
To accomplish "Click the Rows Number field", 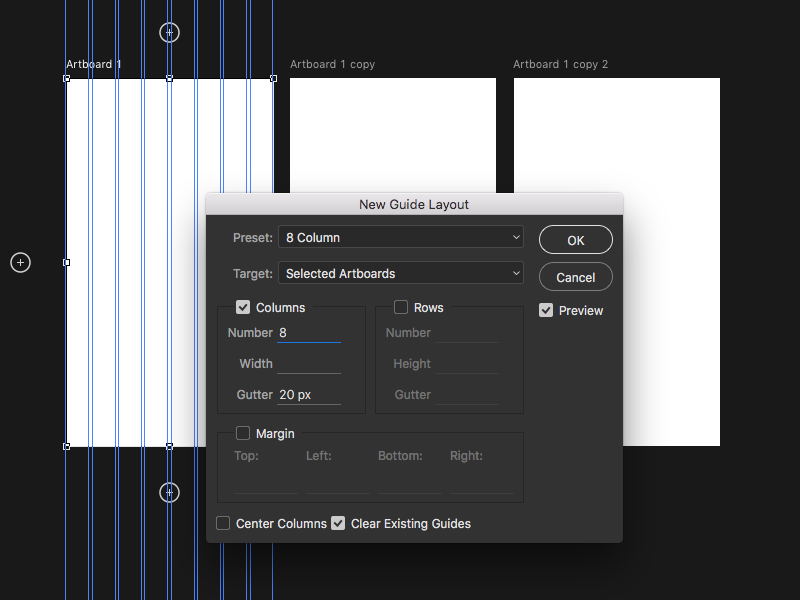I will [x=467, y=333].
